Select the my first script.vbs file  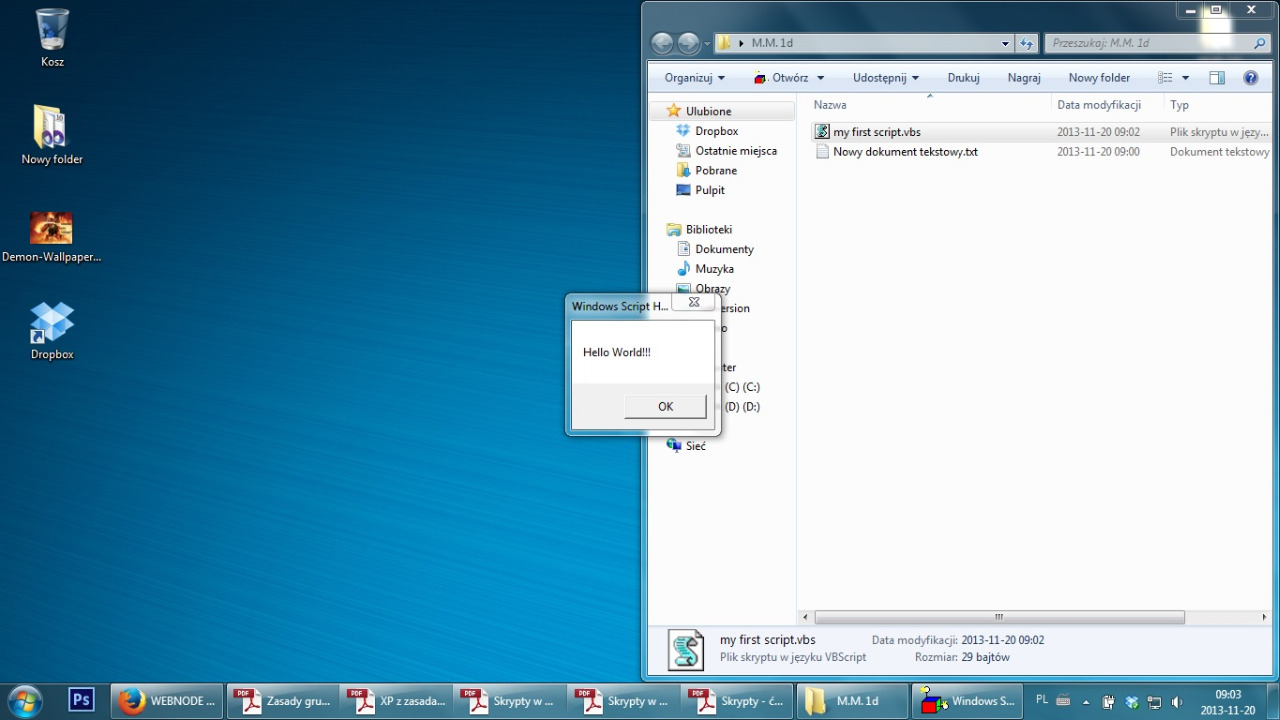click(876, 132)
